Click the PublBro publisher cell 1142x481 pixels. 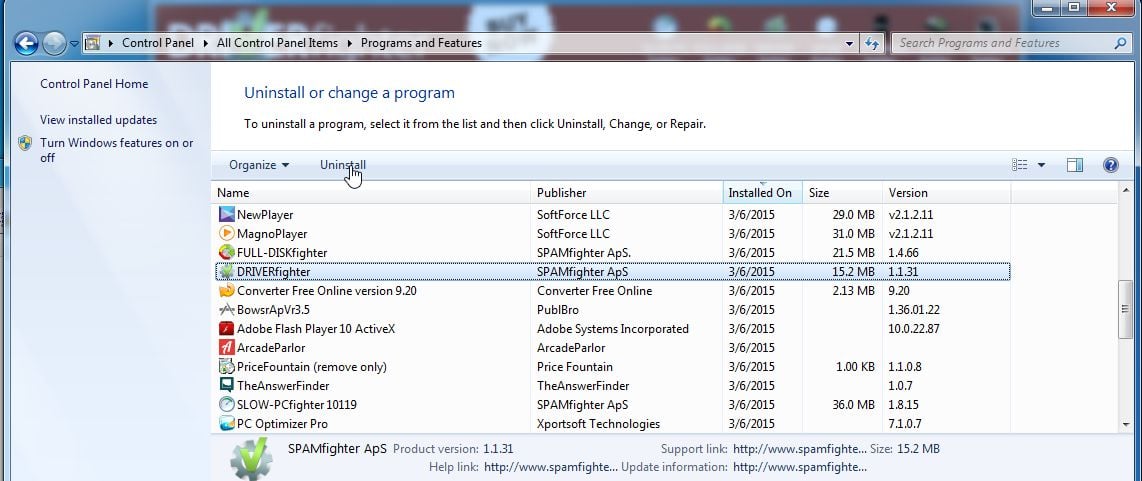click(558, 310)
